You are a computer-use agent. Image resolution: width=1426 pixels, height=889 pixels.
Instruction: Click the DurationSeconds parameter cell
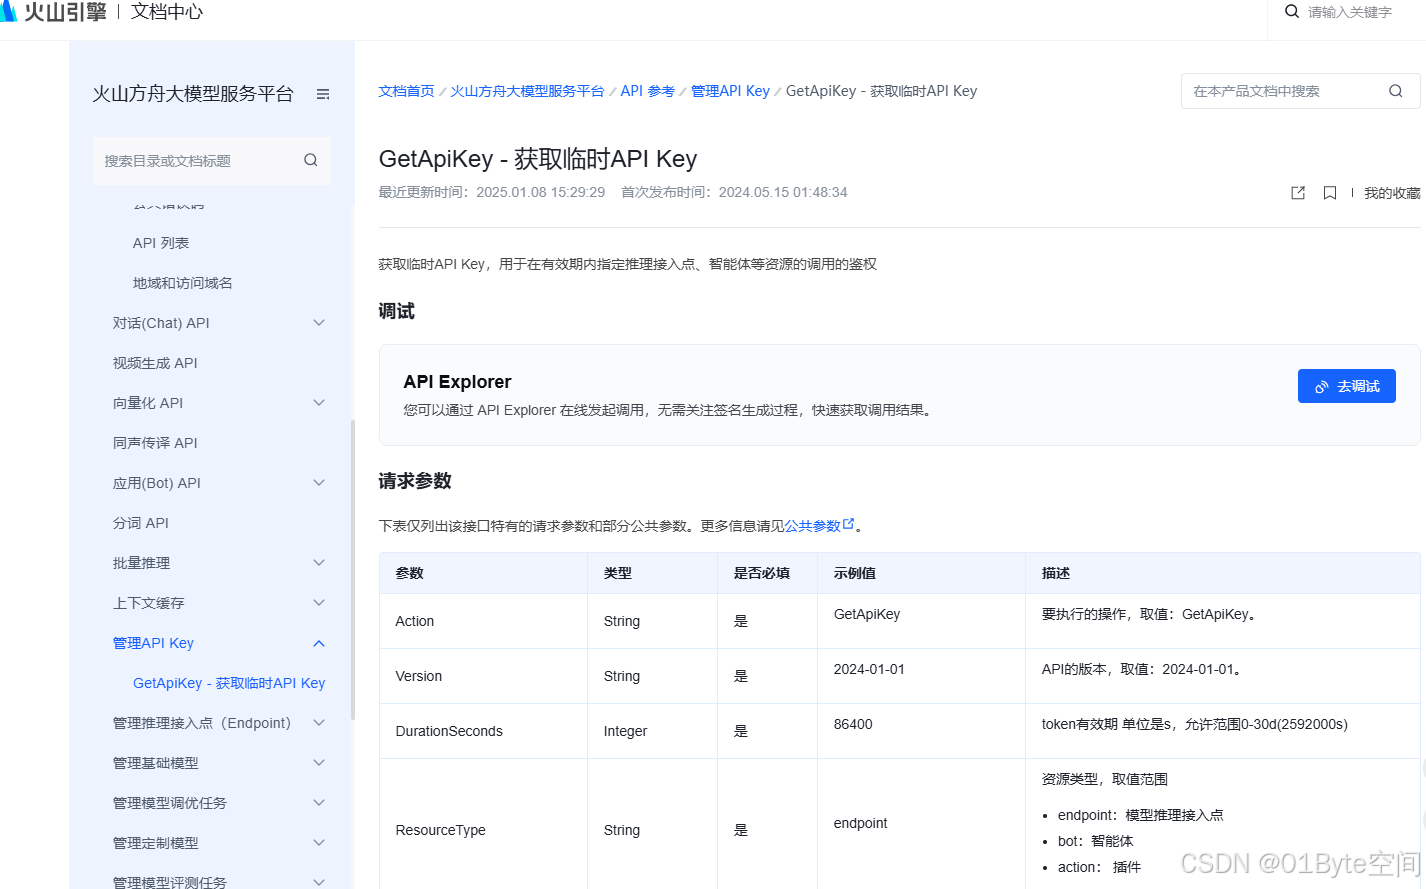click(483, 731)
